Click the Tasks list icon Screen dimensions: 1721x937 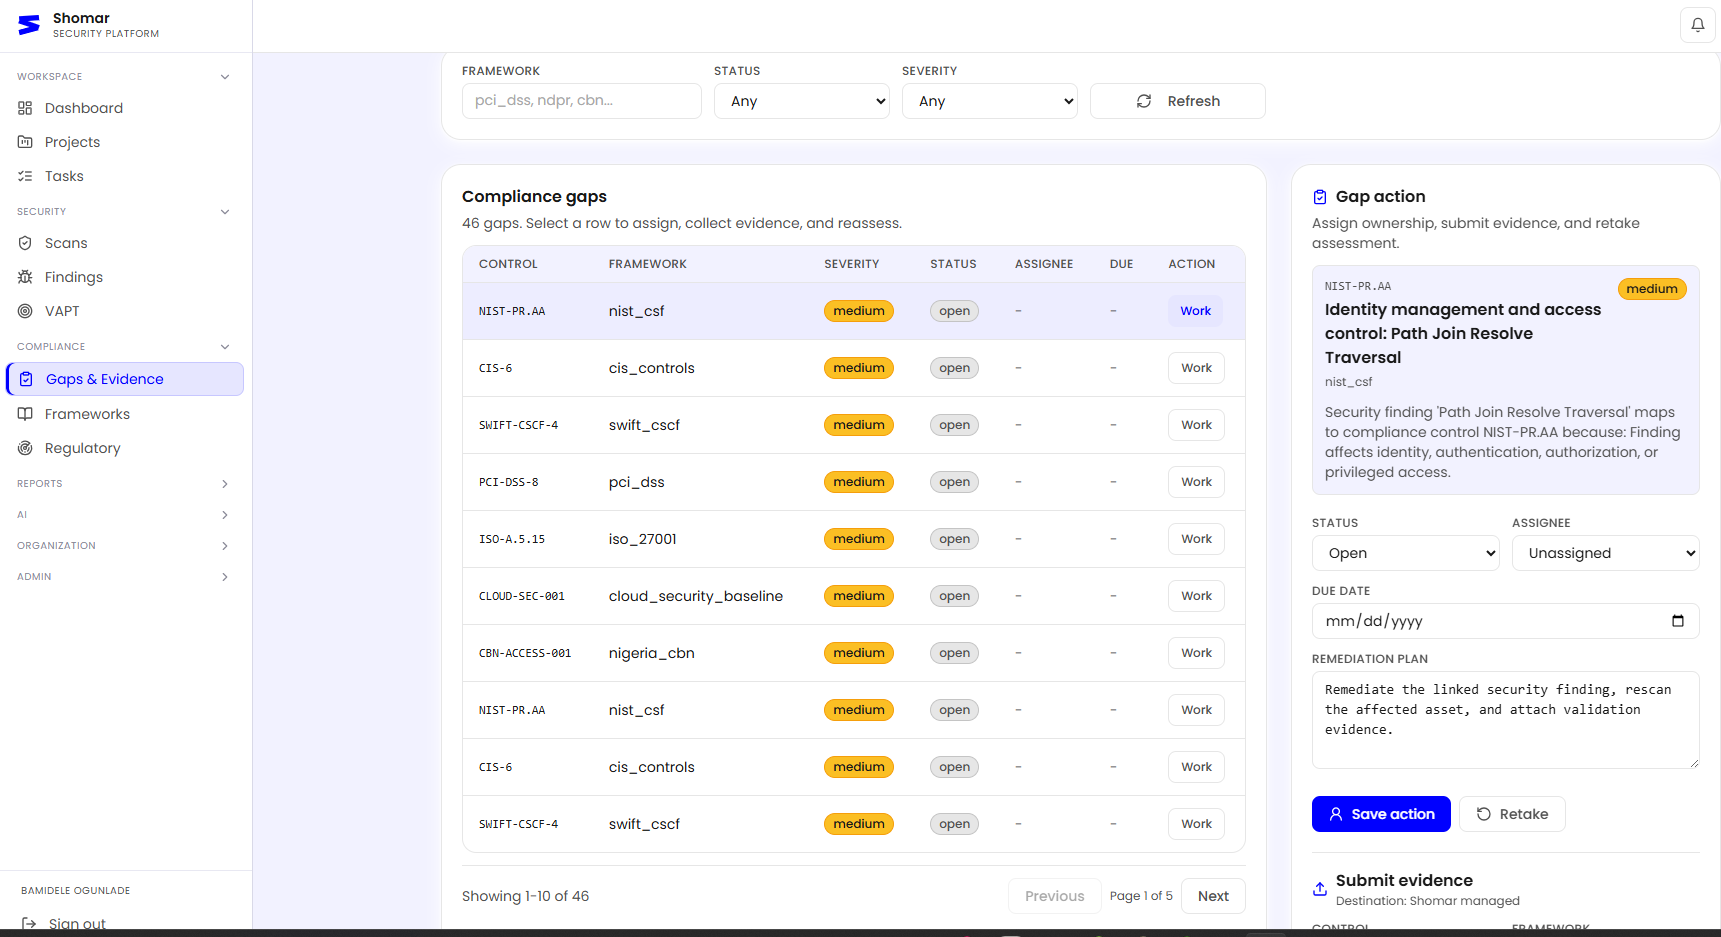pyautogui.click(x=25, y=176)
